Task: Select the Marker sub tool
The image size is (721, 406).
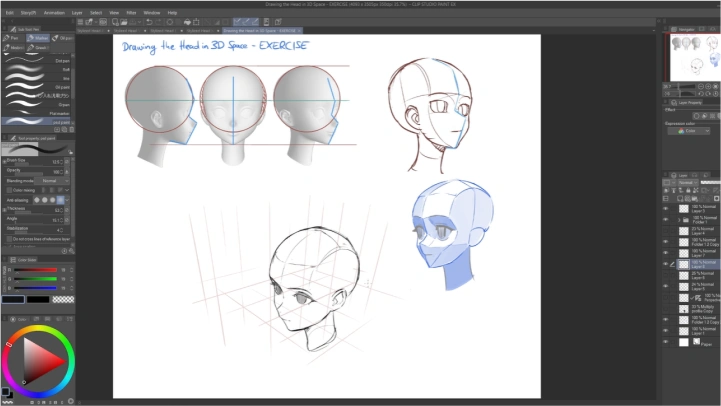Action: pos(38,38)
